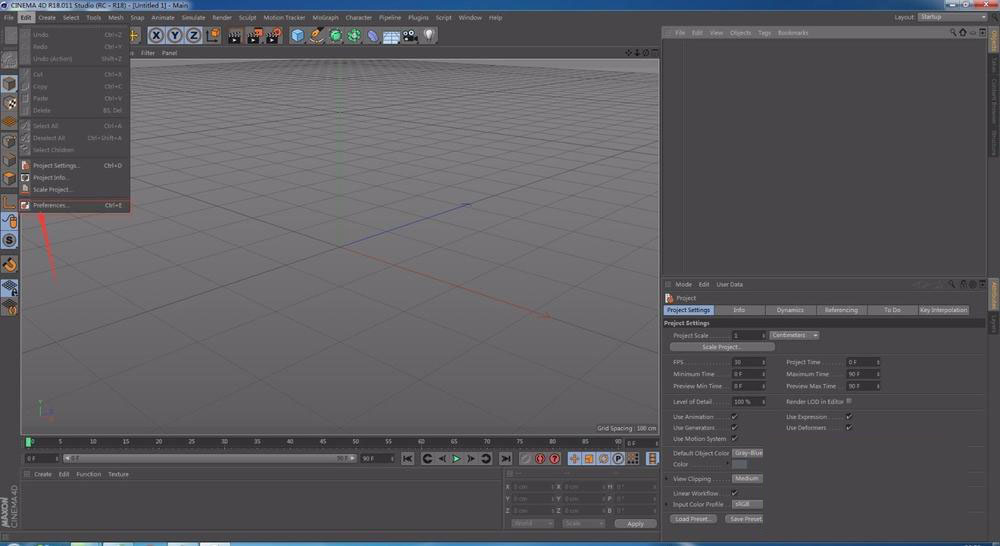1000x546 pixels.
Task: Click the Enable Axis L-shaped icon
Action: 9,203
